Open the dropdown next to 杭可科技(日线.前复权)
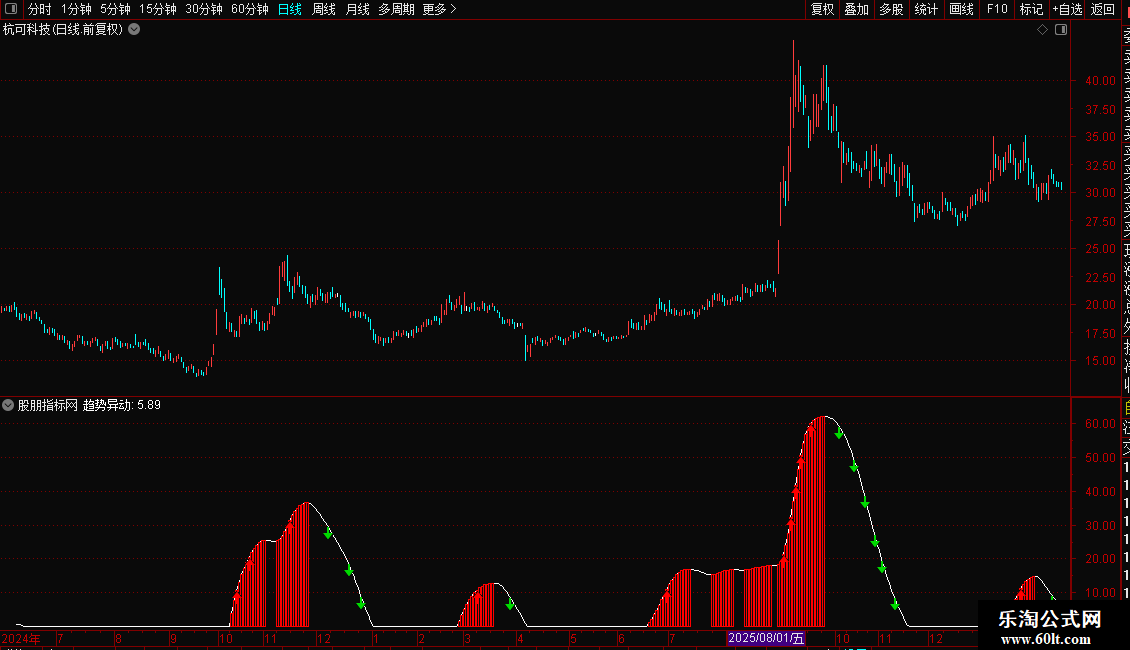Viewport: 1130px width, 650px height. click(134, 30)
